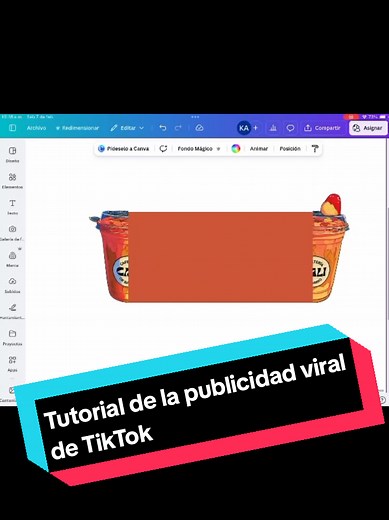Open the Posición panel
389x520 pixels.
coord(290,149)
